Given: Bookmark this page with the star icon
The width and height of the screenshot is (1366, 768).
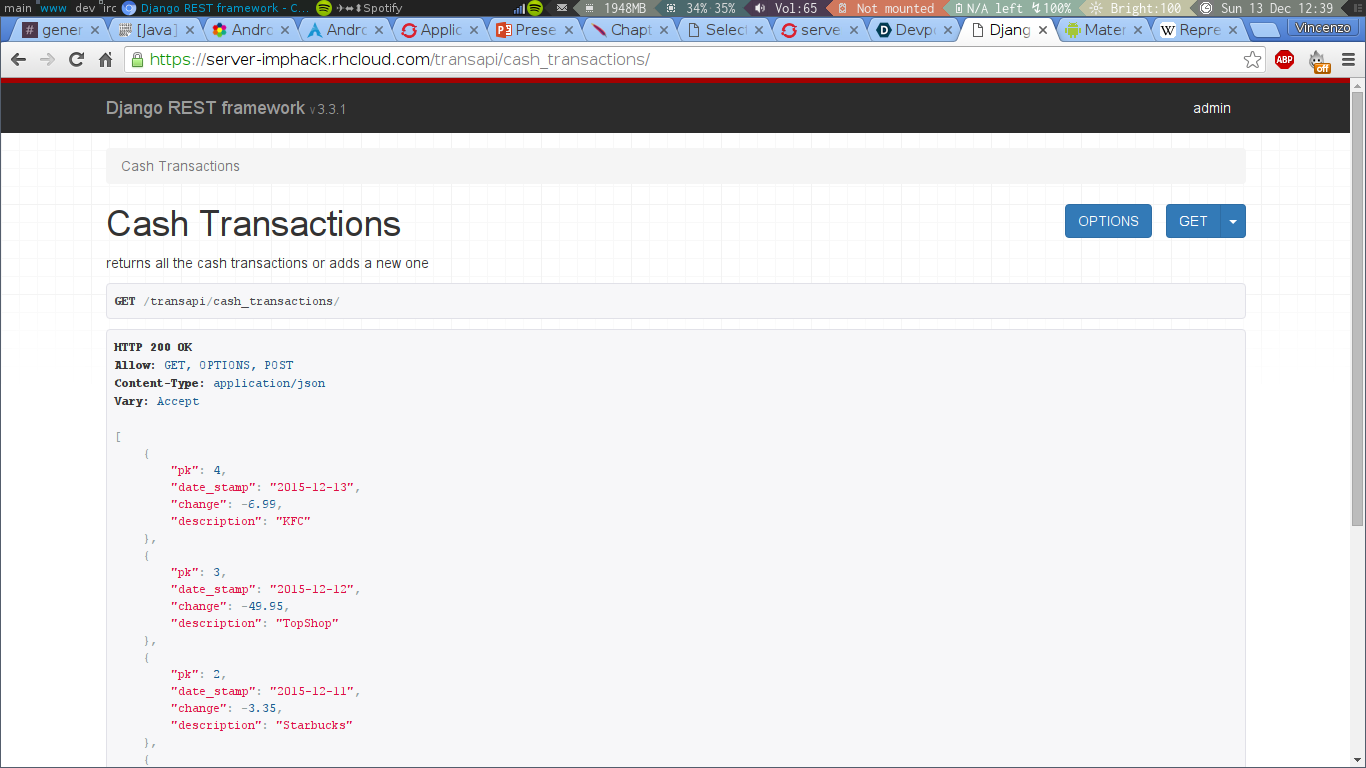Looking at the screenshot, I should [x=1252, y=60].
